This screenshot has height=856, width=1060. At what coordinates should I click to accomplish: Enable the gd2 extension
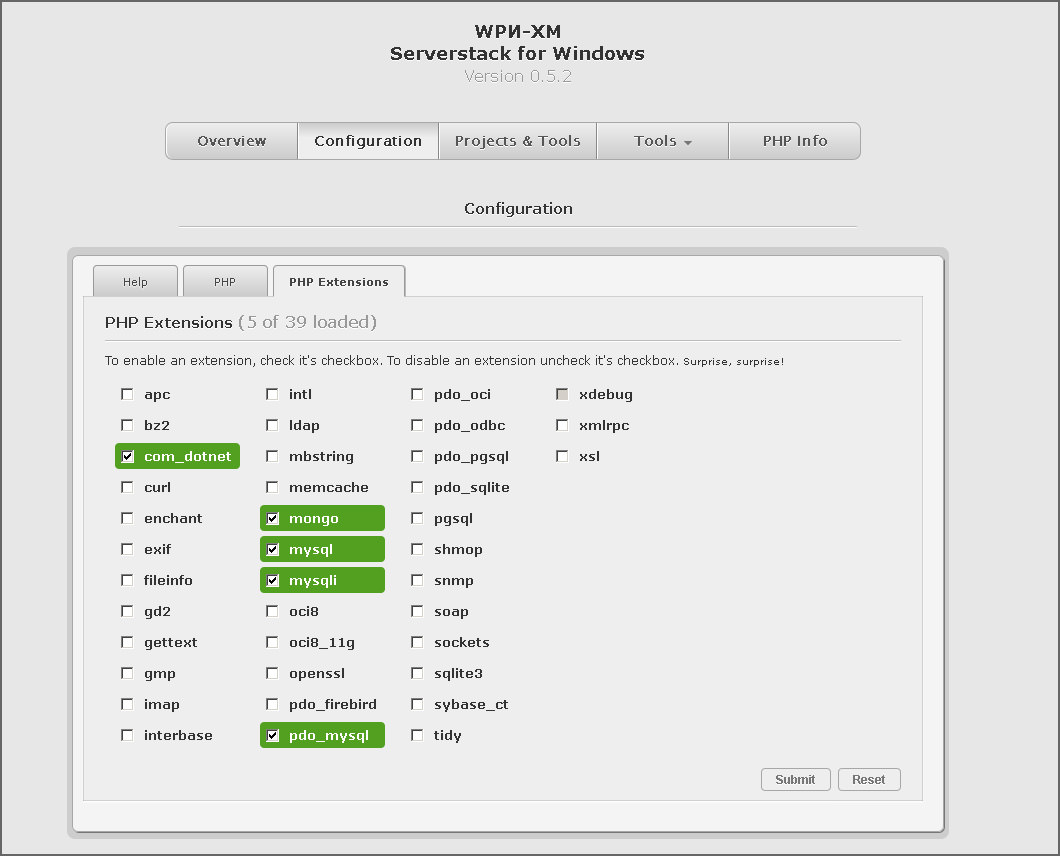click(x=127, y=611)
